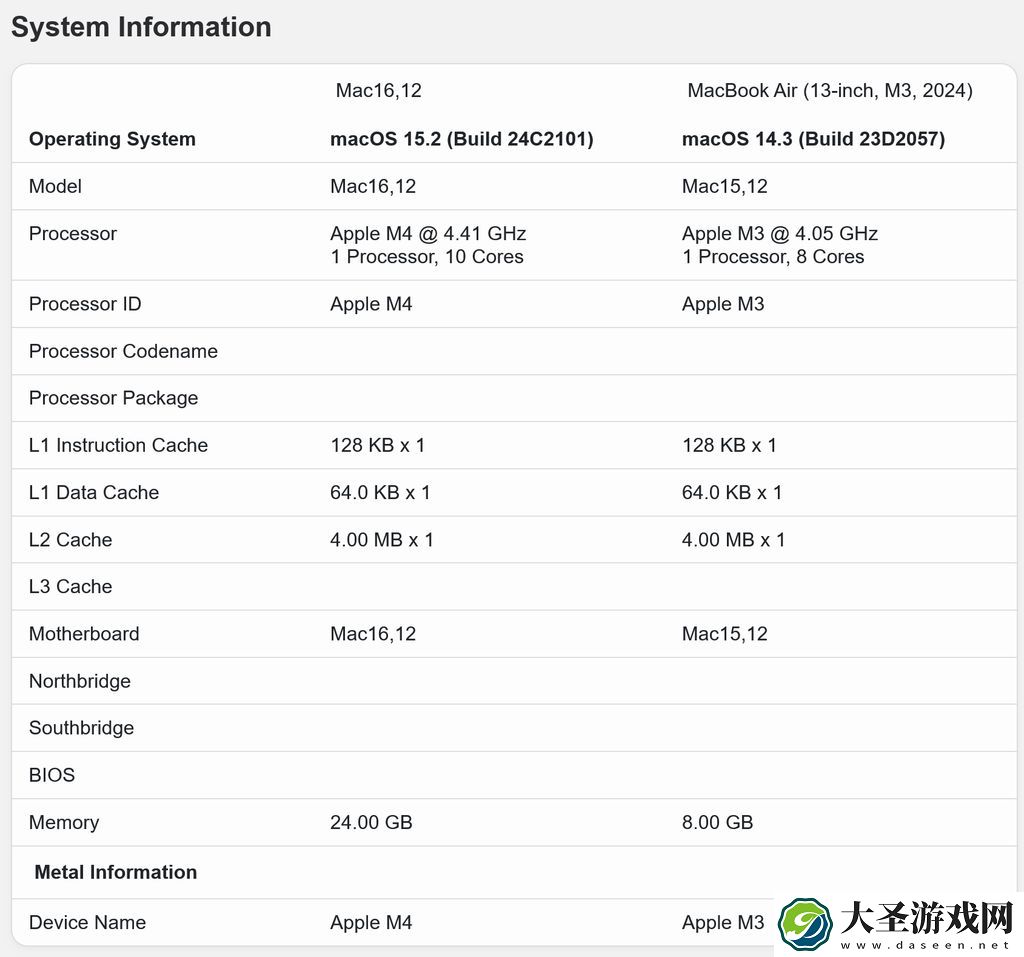Click the "Southbridge" row label
The width and height of the screenshot is (1024, 957).
(82, 728)
